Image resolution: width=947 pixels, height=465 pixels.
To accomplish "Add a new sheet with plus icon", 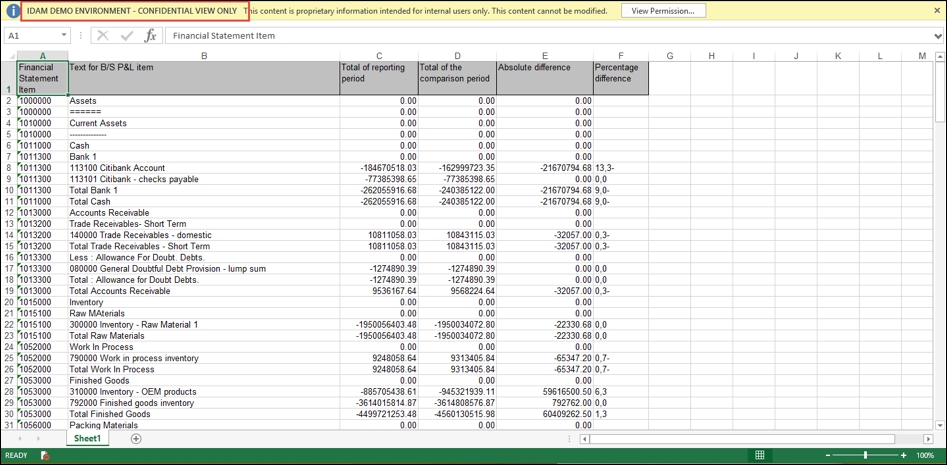I will pyautogui.click(x=136, y=439).
